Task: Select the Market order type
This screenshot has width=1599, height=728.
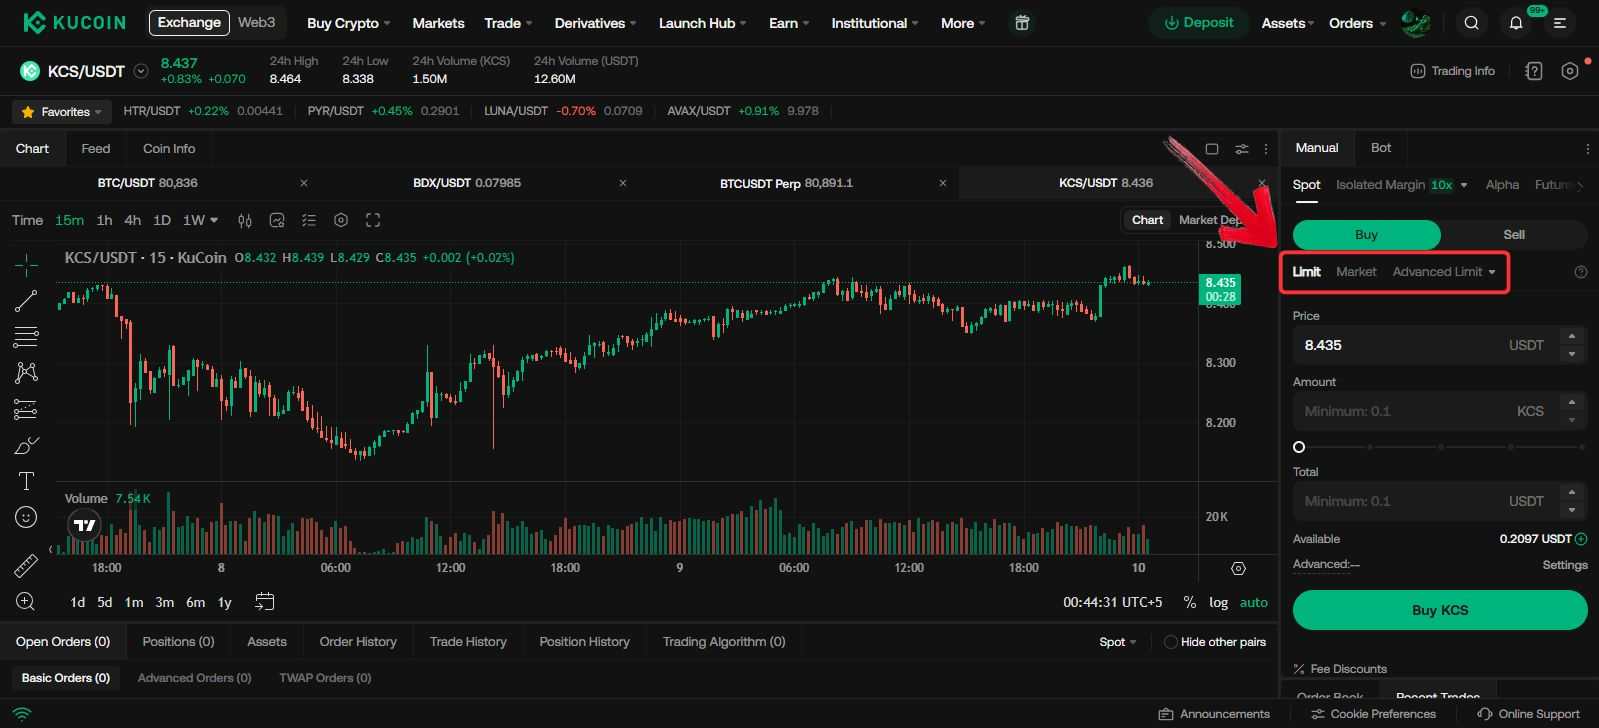Action: click(x=1356, y=272)
